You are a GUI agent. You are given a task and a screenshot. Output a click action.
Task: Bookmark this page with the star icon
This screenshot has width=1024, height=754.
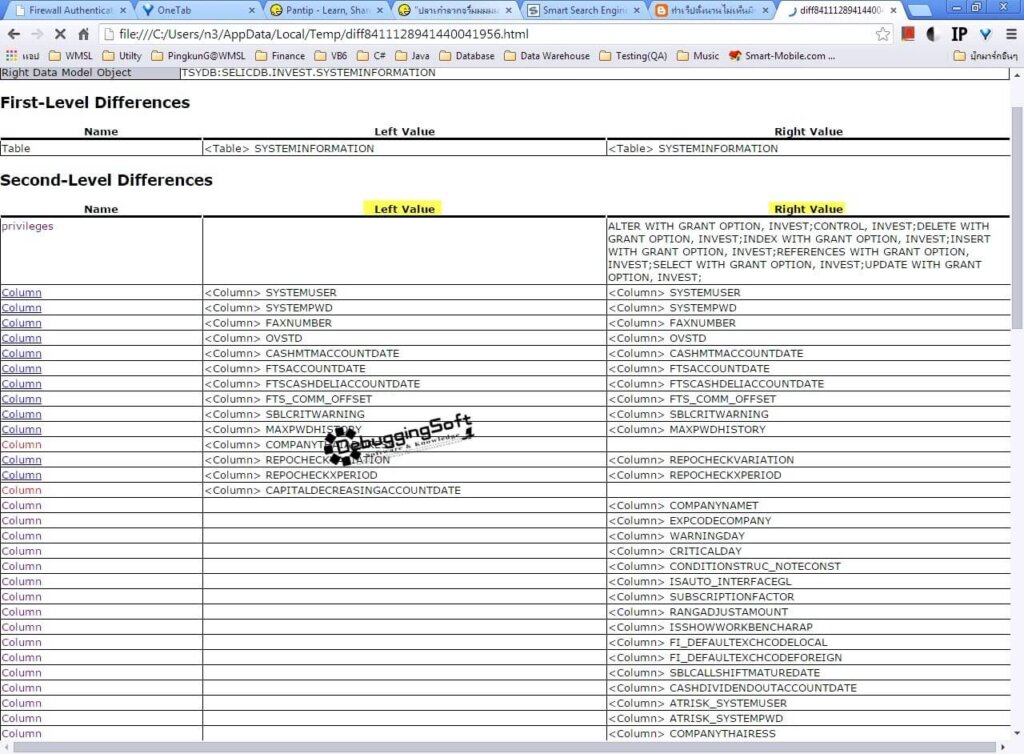(x=882, y=34)
